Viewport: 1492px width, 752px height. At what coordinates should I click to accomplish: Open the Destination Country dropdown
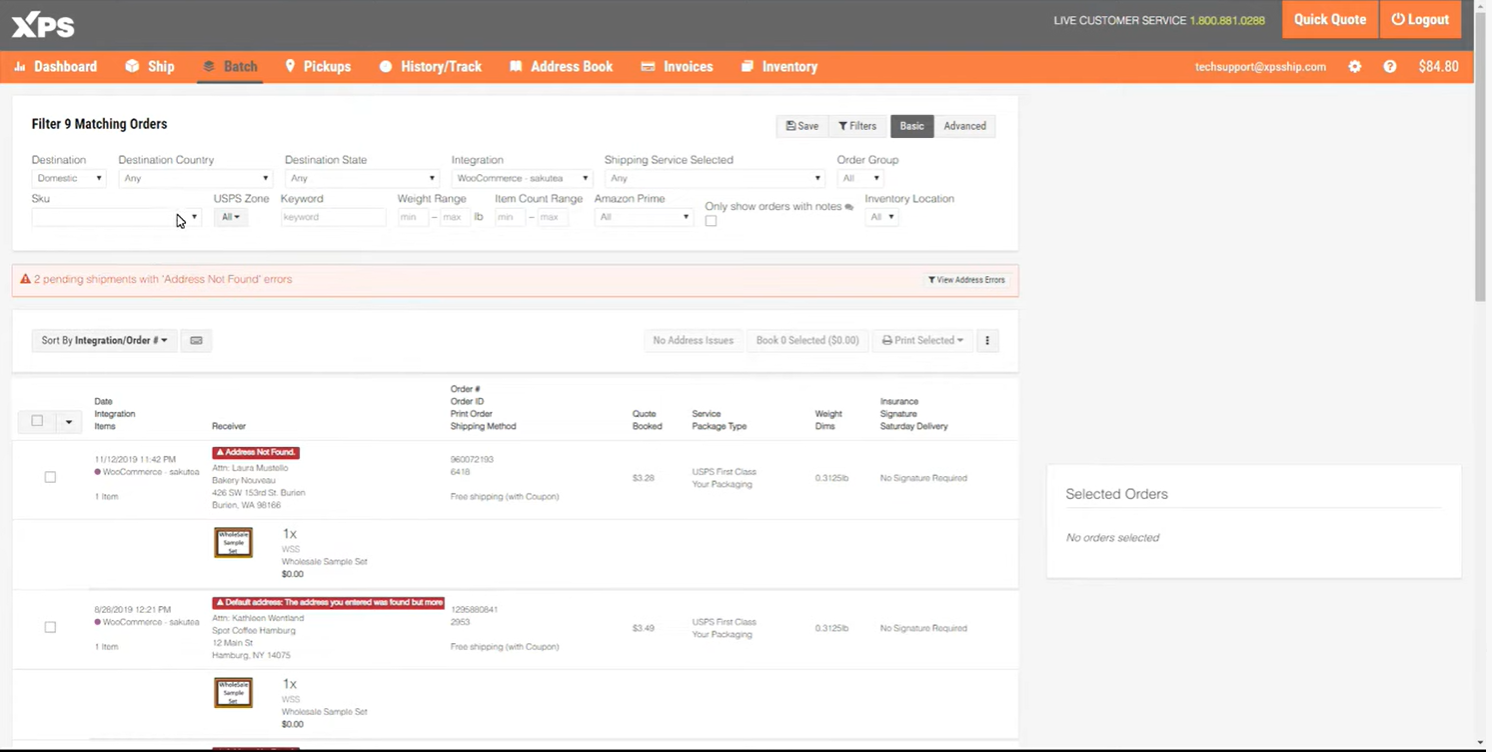[194, 177]
